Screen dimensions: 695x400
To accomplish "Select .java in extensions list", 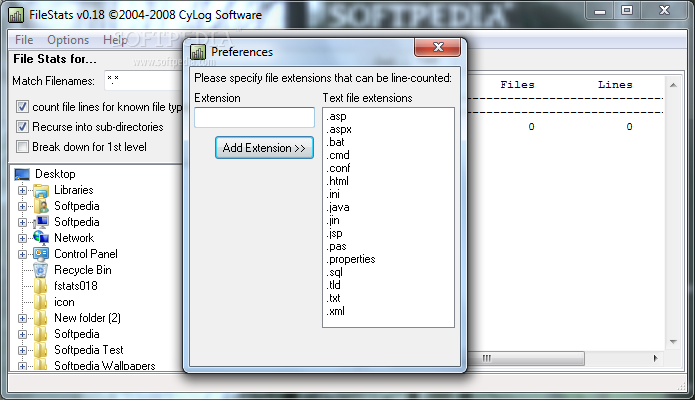I will point(338,207).
